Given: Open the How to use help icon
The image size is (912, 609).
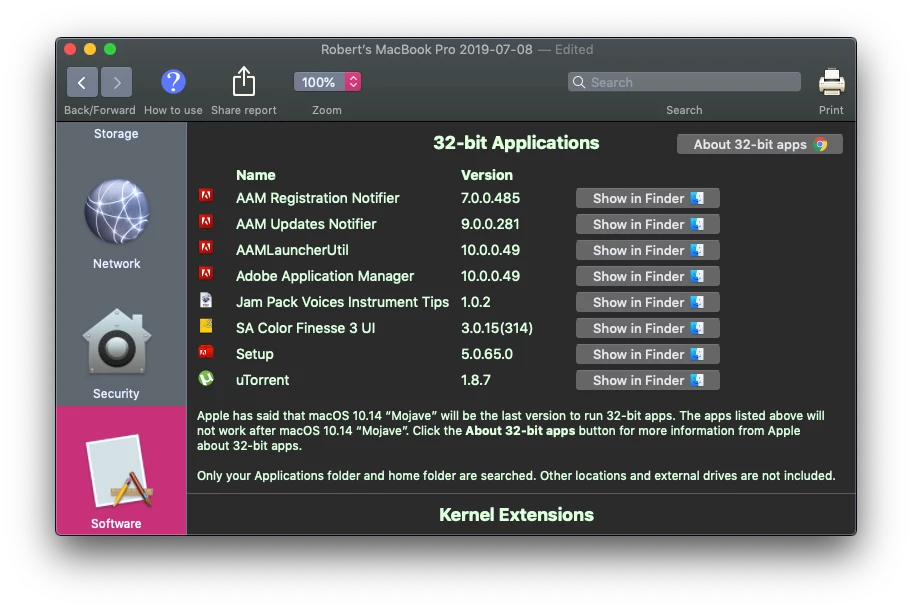Looking at the screenshot, I should [x=173, y=82].
